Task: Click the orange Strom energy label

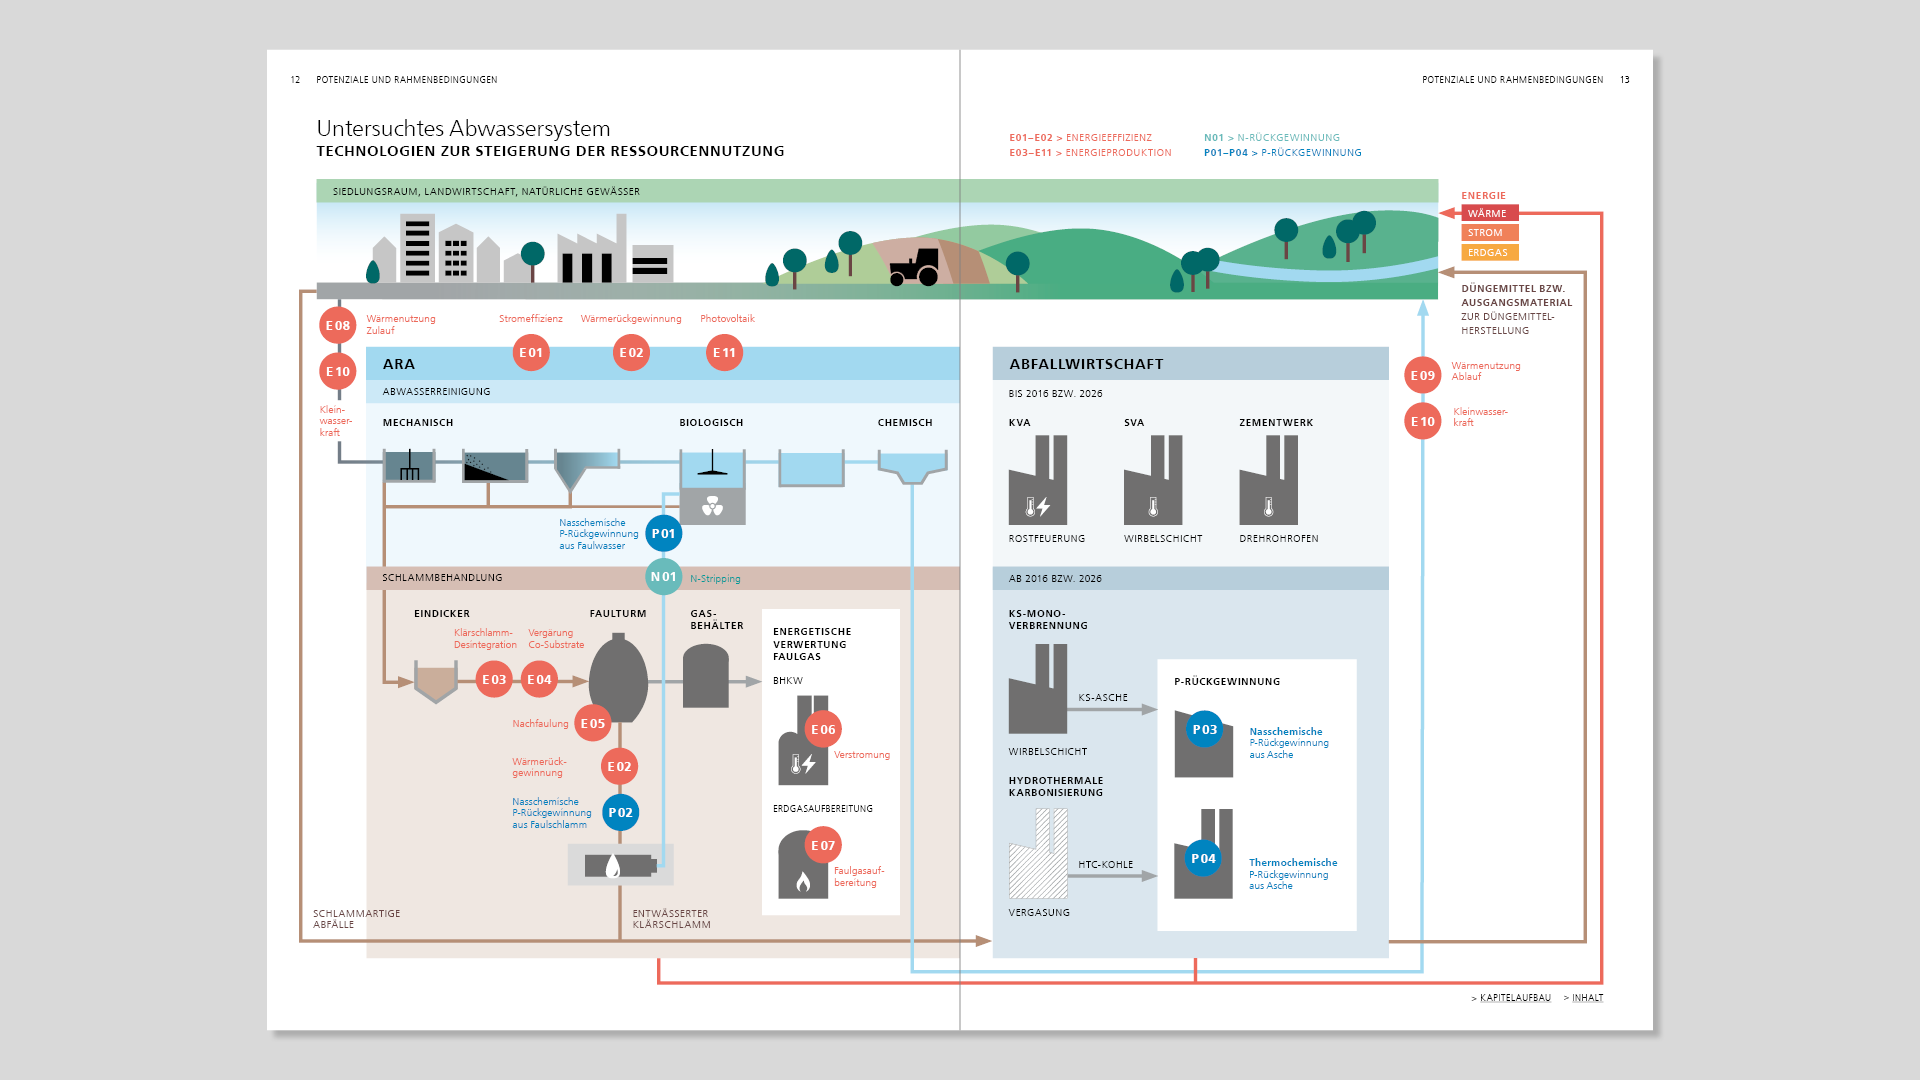Action: tap(1489, 233)
